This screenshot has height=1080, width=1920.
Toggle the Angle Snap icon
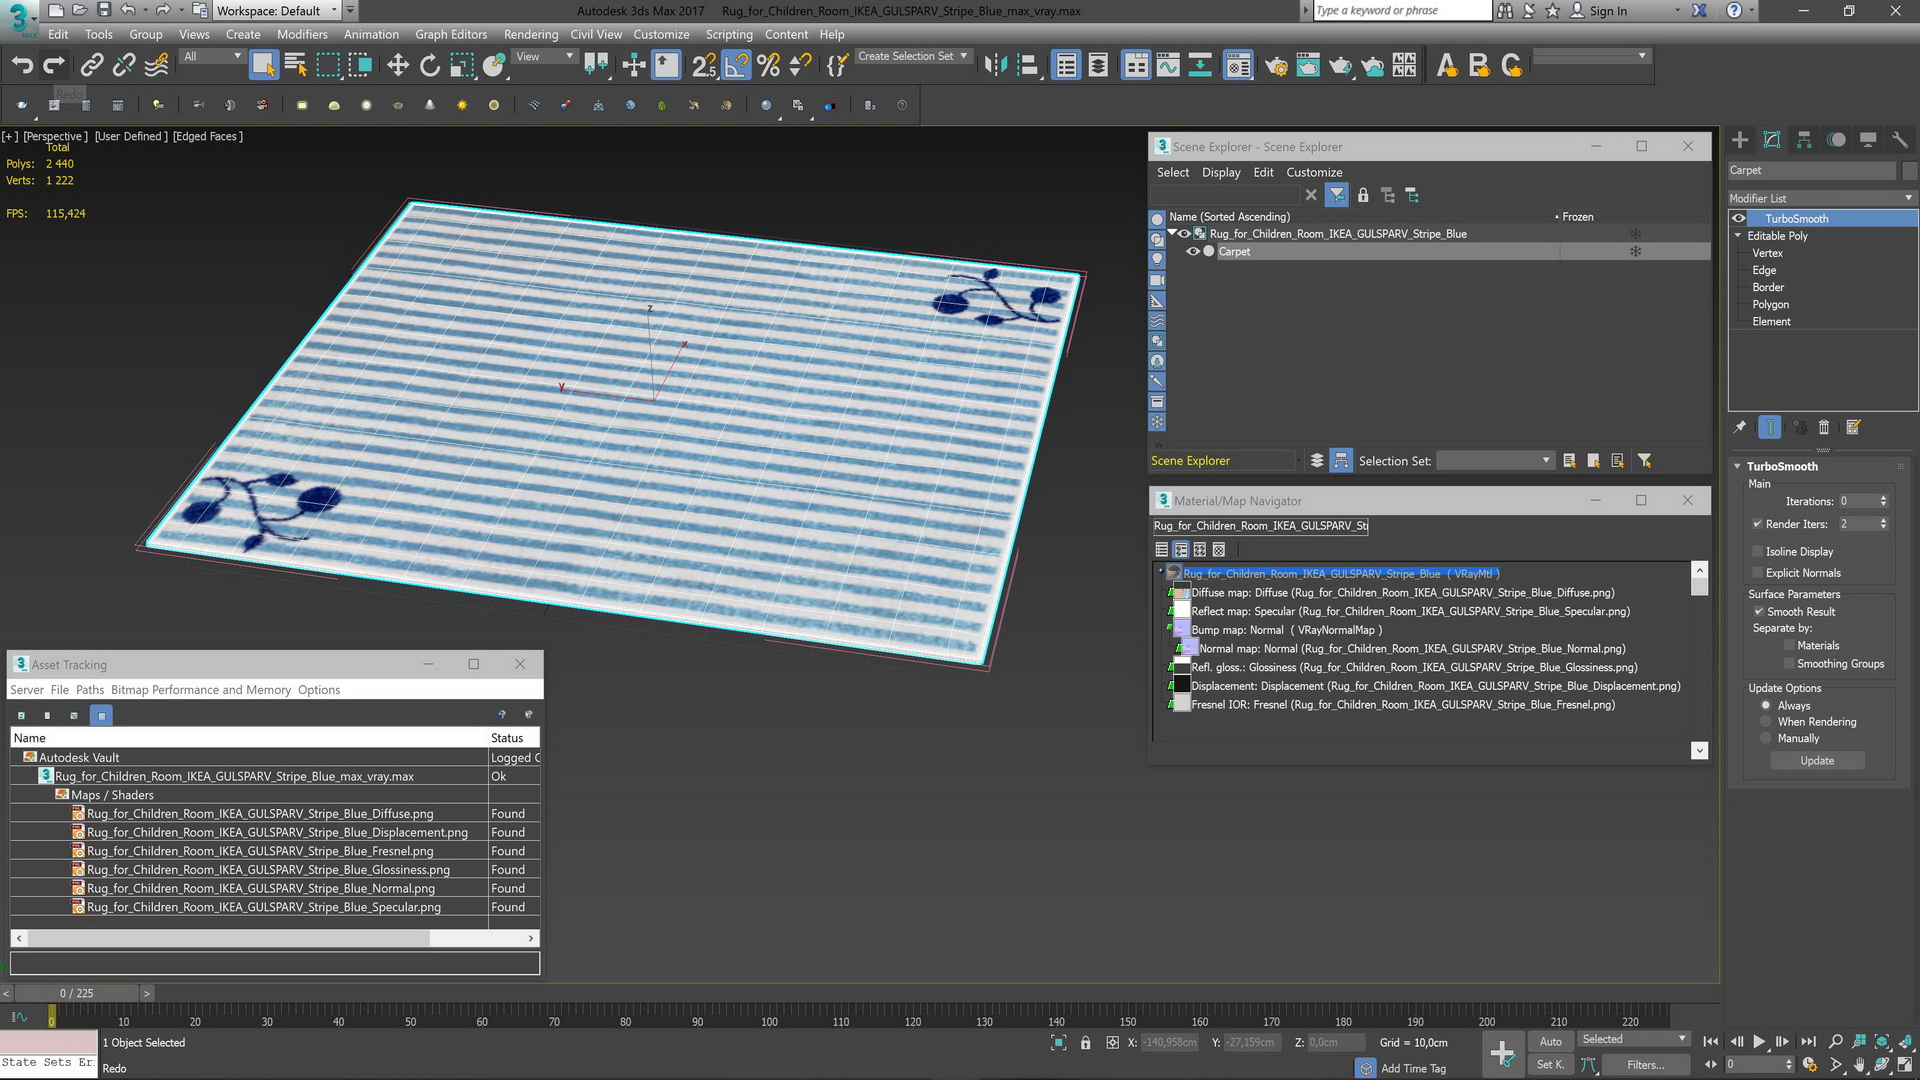click(x=736, y=66)
